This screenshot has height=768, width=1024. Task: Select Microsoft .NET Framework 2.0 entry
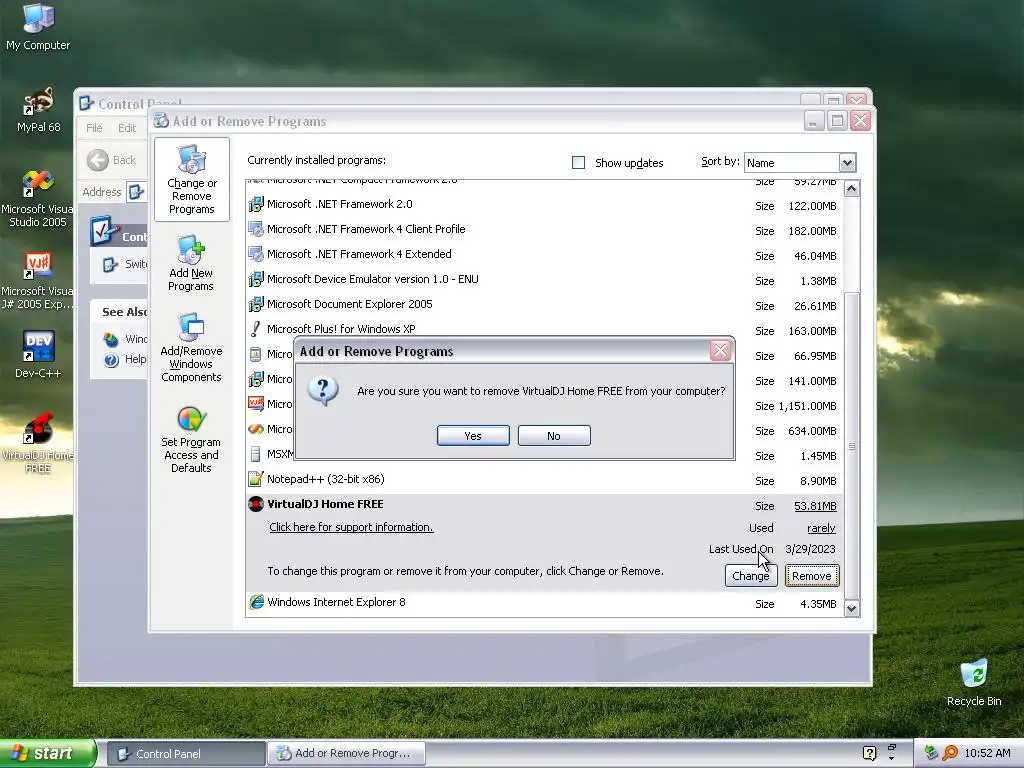click(545, 205)
